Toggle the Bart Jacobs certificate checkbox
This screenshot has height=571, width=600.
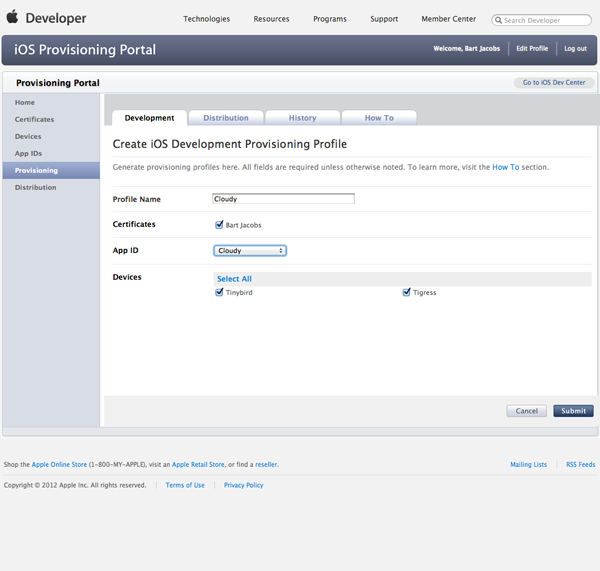point(219,225)
